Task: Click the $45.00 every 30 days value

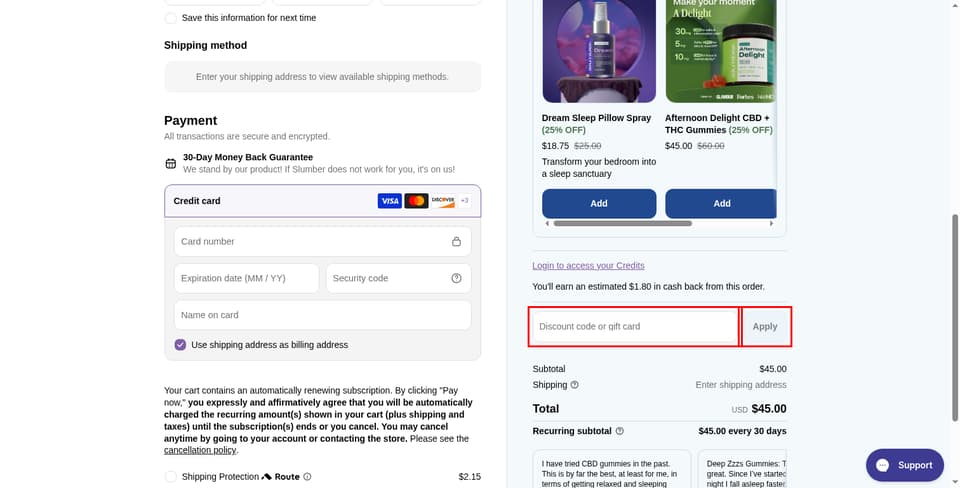Action: coord(742,431)
